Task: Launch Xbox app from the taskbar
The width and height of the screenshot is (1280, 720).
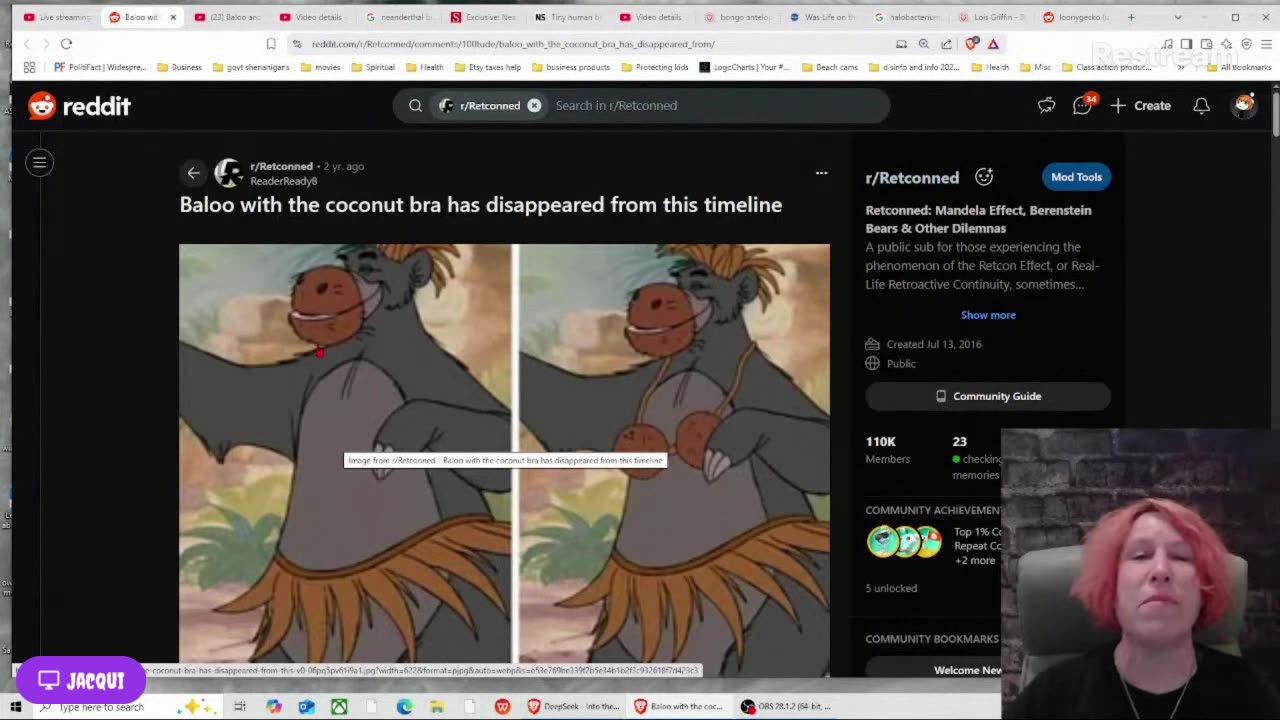Action: pos(339,707)
